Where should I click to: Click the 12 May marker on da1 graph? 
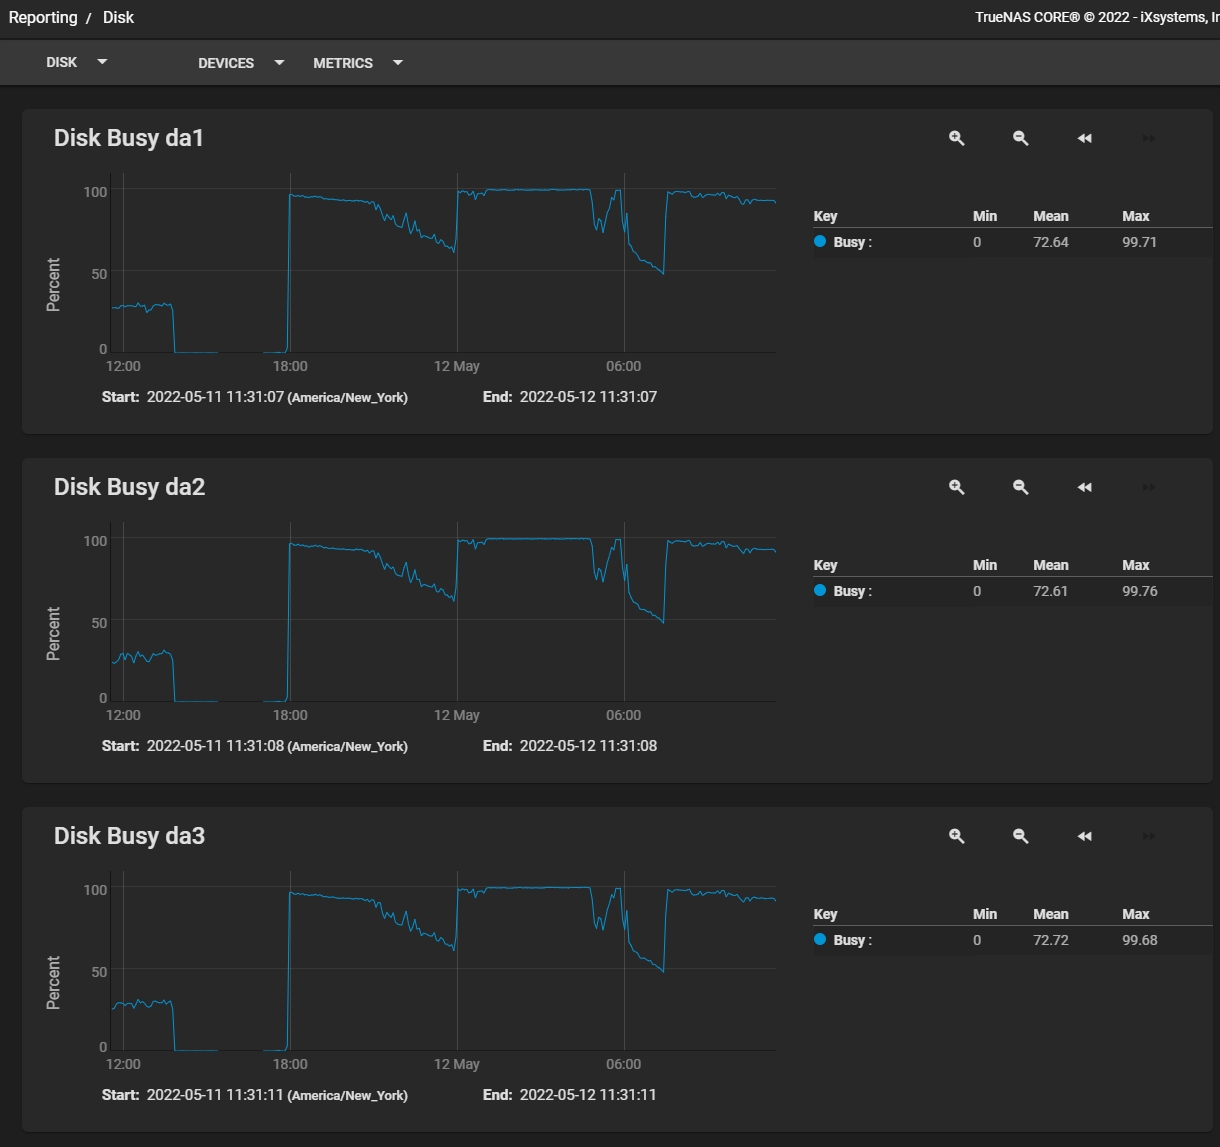tap(457, 366)
